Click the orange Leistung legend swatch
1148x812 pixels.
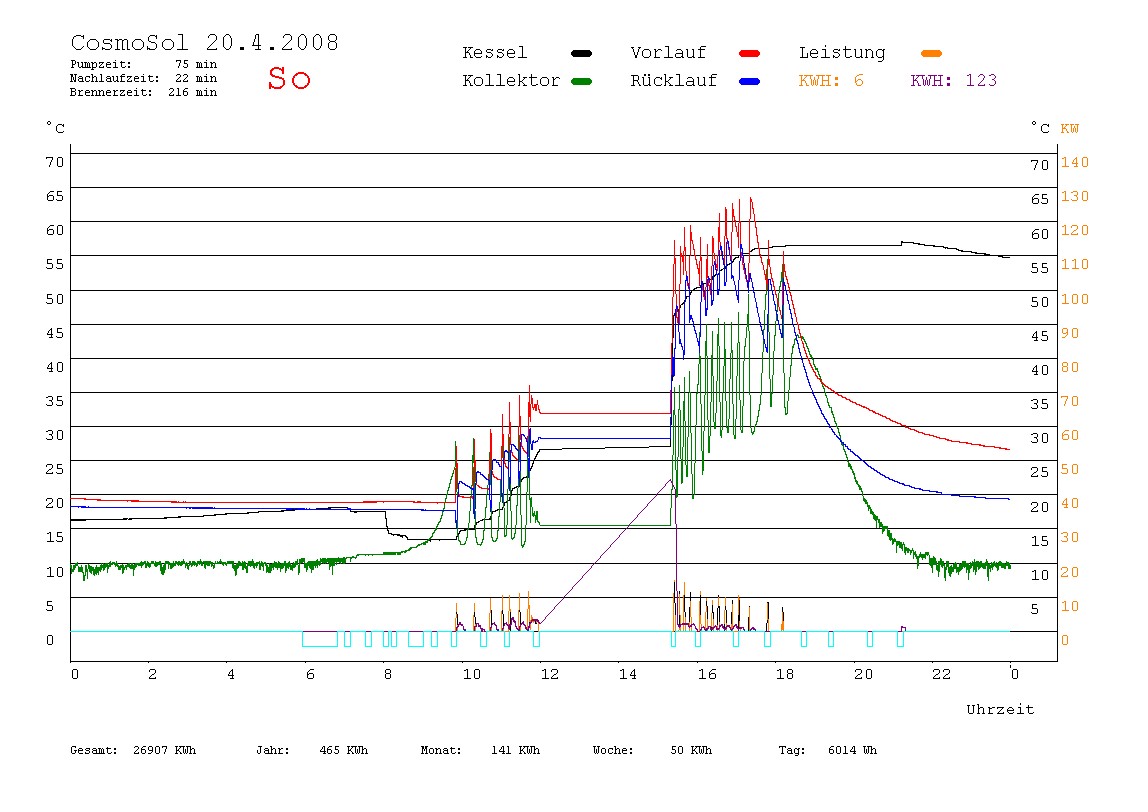[x=931, y=53]
